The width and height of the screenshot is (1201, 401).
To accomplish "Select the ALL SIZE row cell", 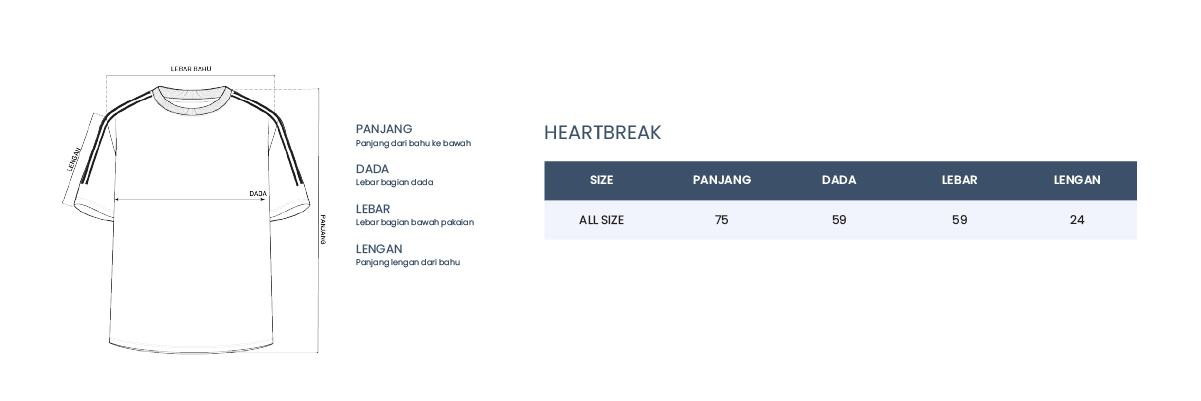I will pos(602,220).
